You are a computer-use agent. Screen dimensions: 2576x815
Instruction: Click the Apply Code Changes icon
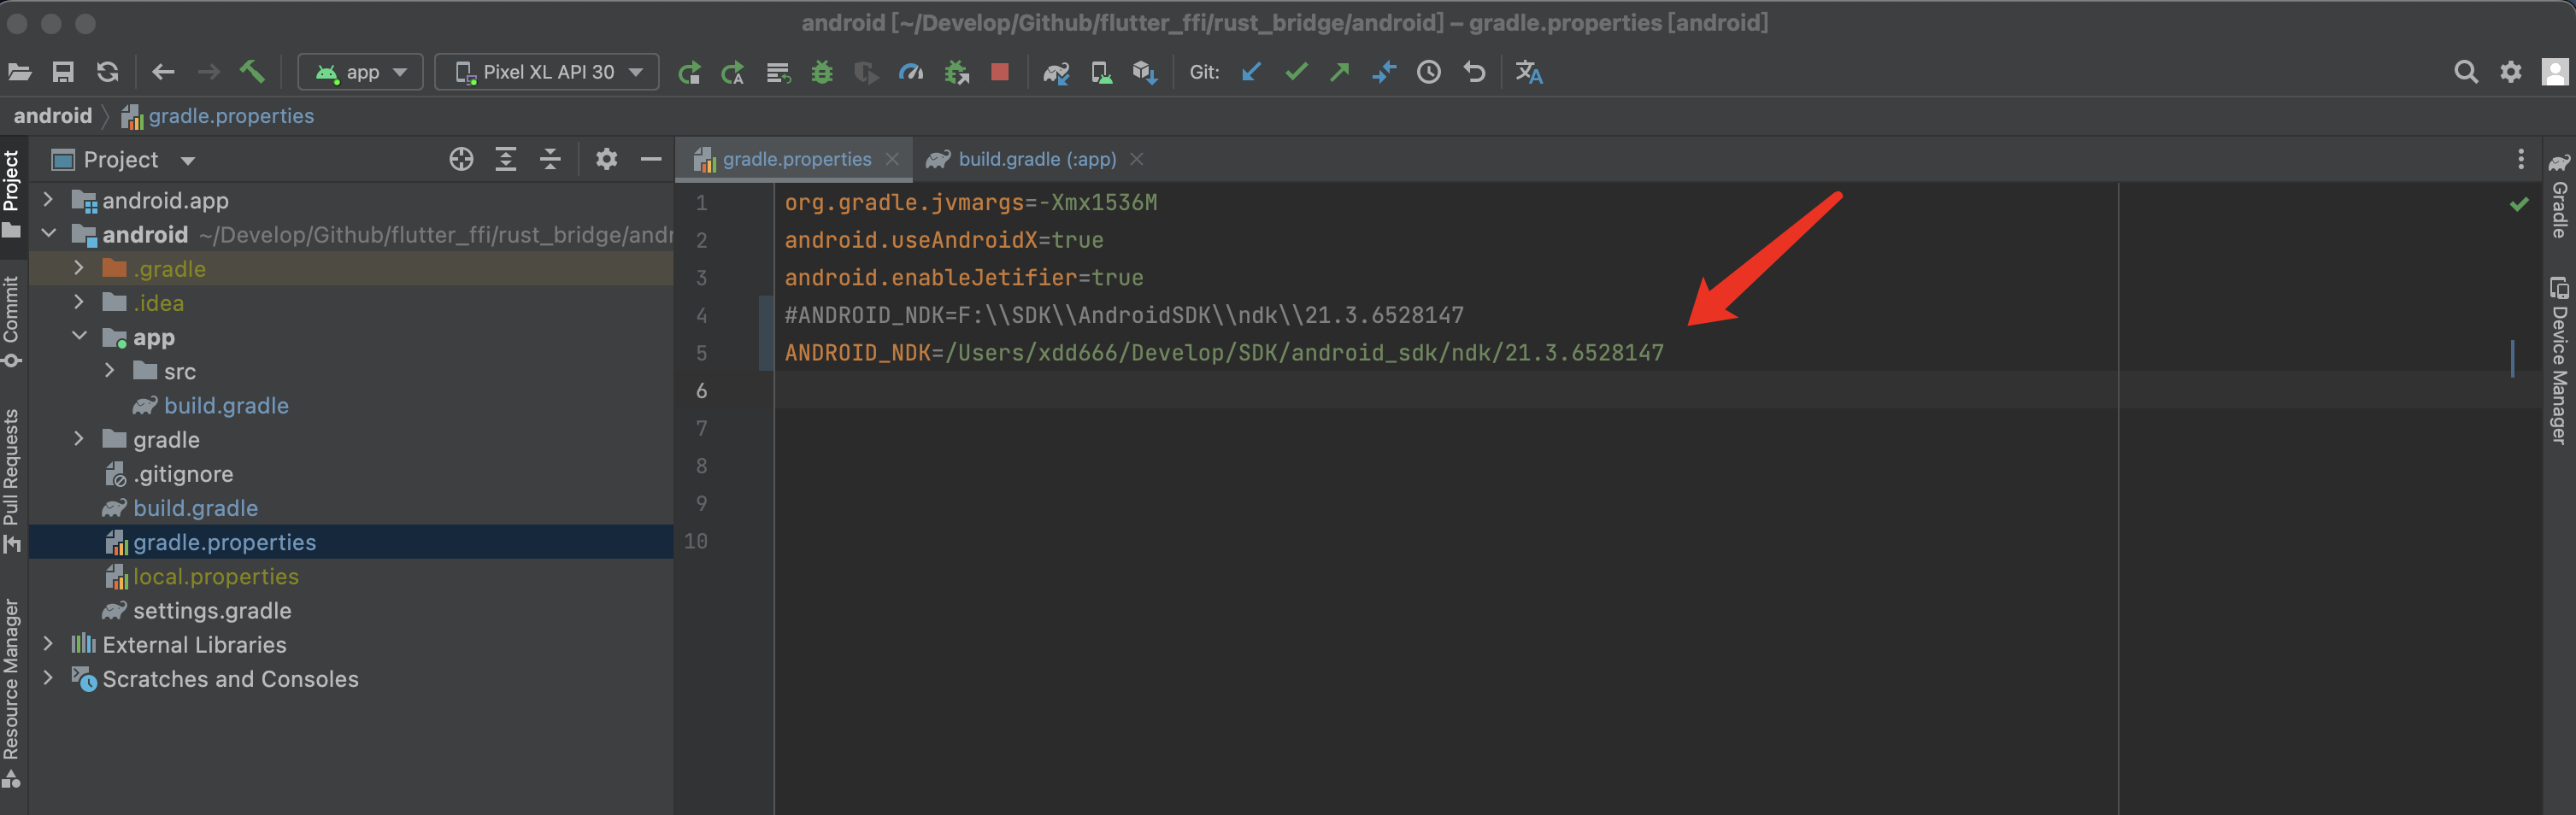point(778,72)
